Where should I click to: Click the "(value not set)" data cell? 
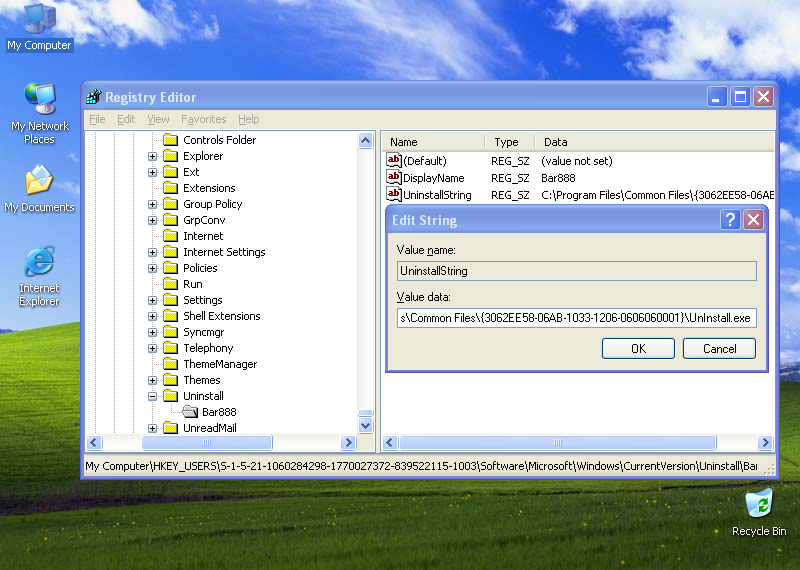(577, 161)
